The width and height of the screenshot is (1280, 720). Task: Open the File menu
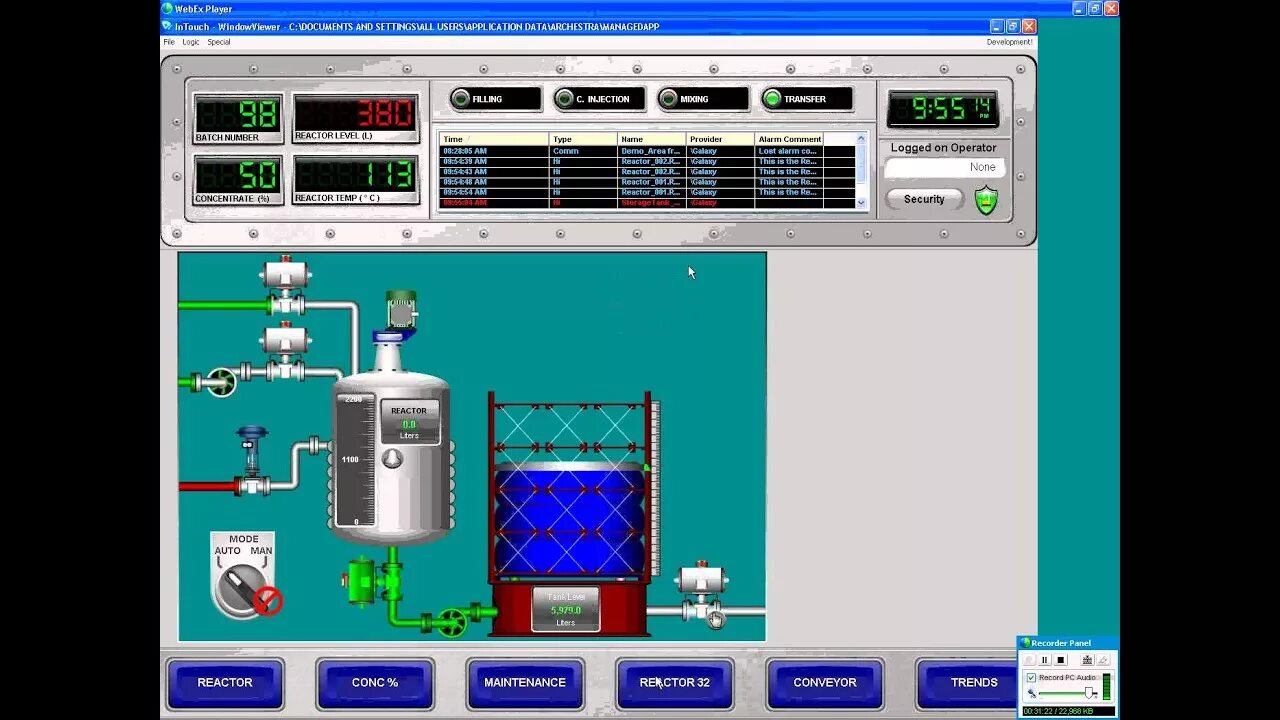pyautogui.click(x=169, y=42)
